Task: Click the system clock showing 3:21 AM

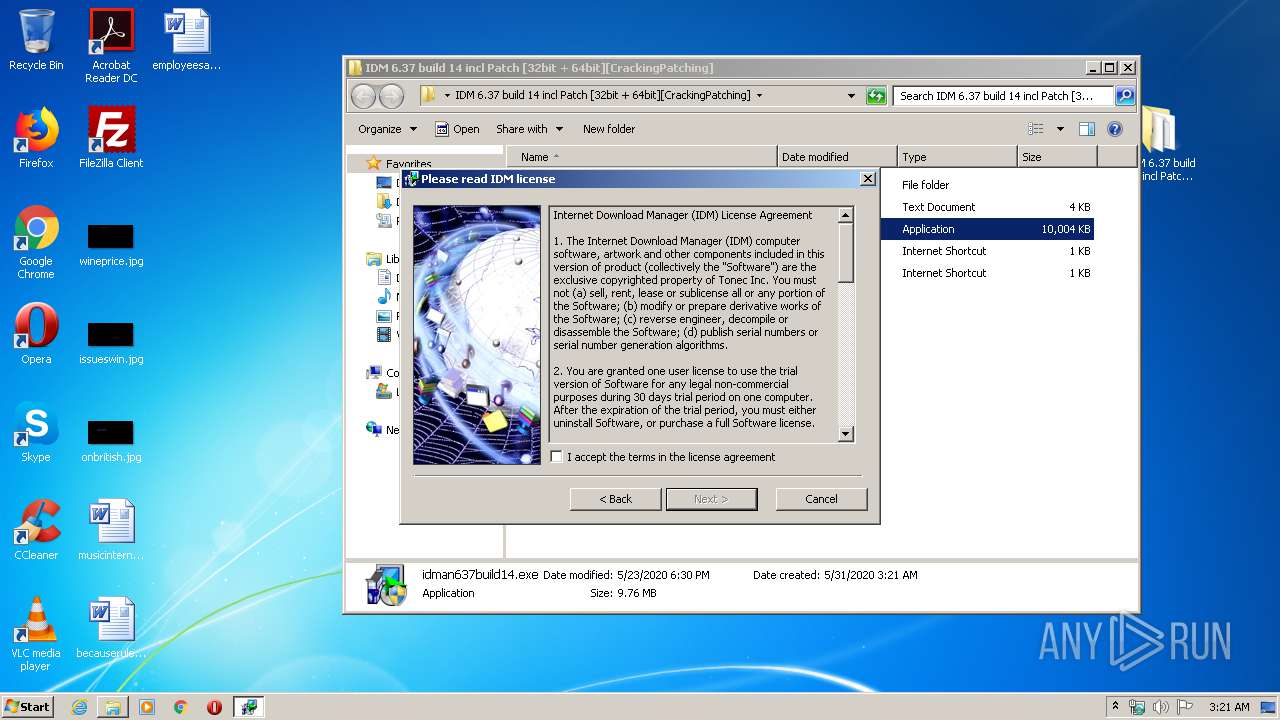Action: click(1228, 707)
